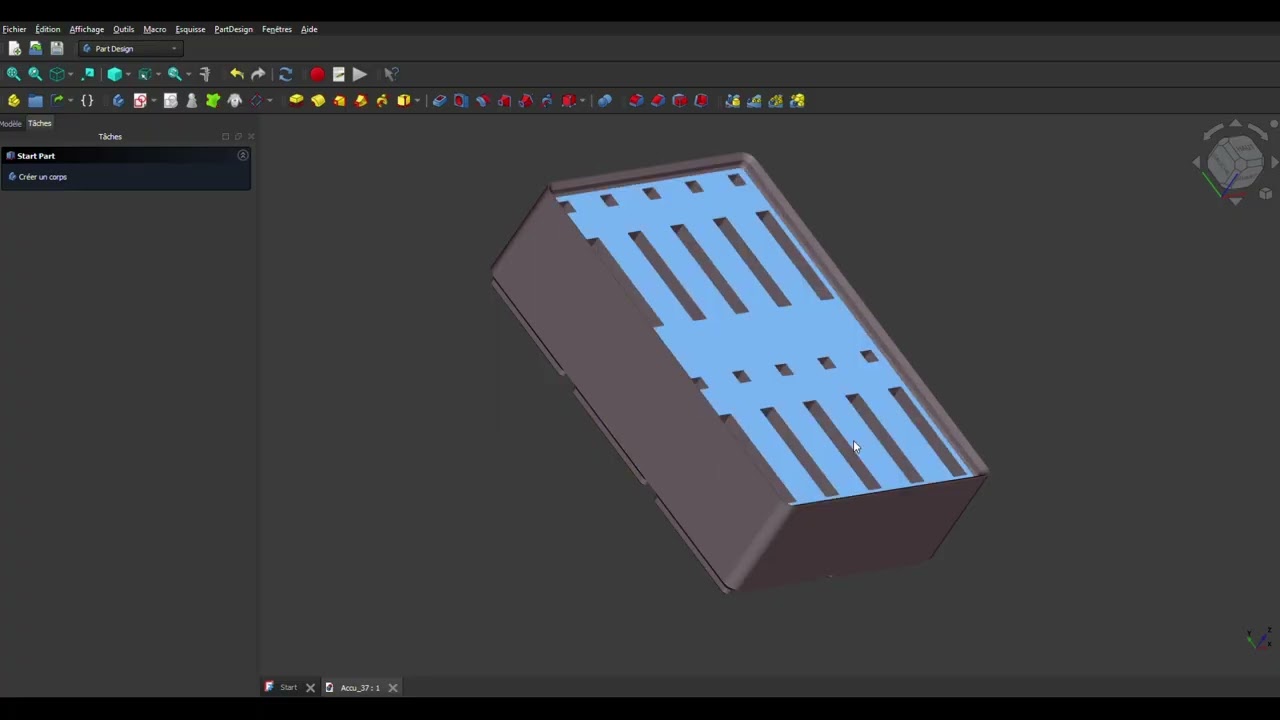
Task: Click the chess pawn Datum Point icon
Action: tap(192, 101)
